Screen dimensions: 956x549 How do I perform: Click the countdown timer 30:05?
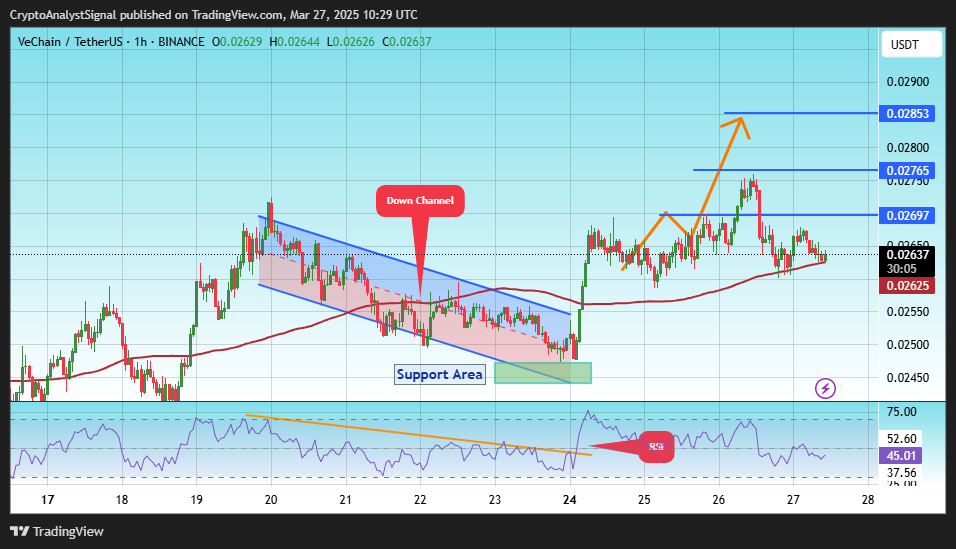902,269
